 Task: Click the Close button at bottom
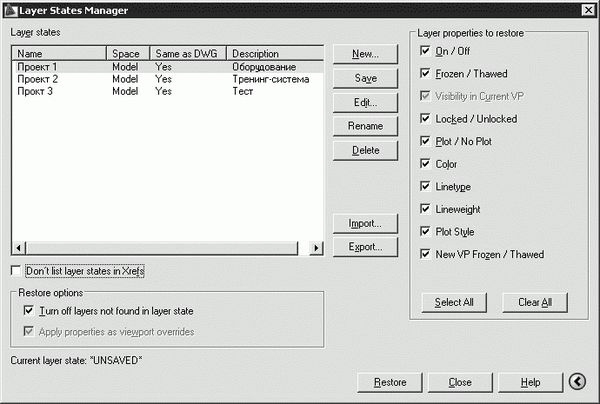pyautogui.click(x=460, y=383)
